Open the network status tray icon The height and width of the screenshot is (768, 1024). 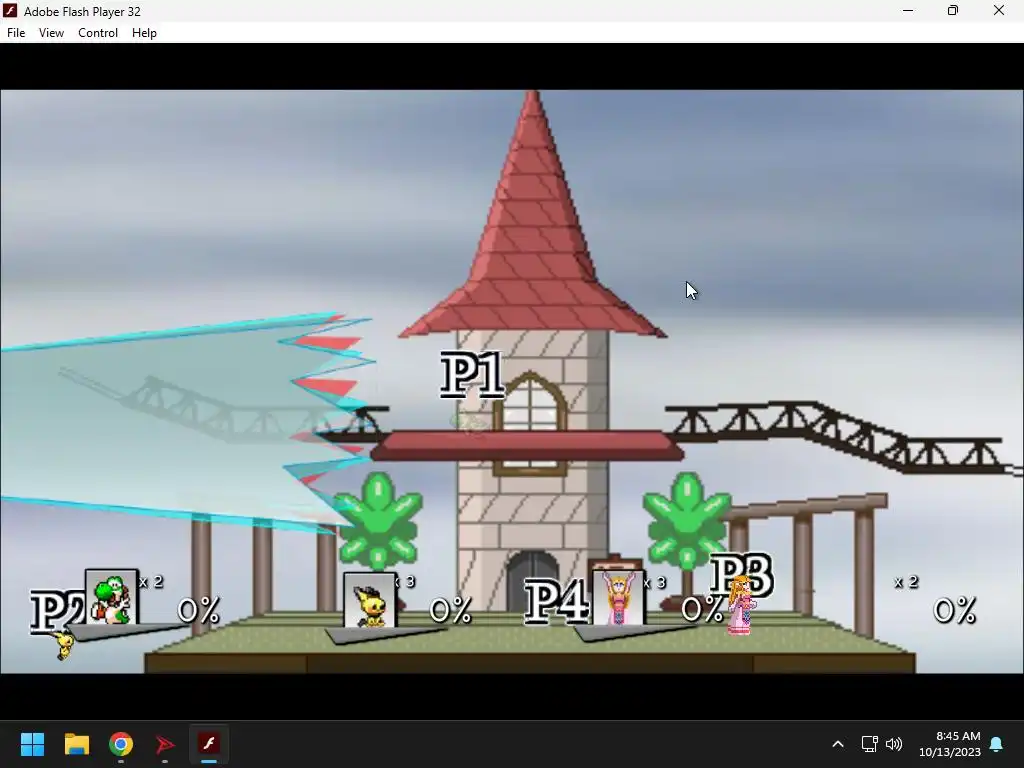[x=869, y=744]
